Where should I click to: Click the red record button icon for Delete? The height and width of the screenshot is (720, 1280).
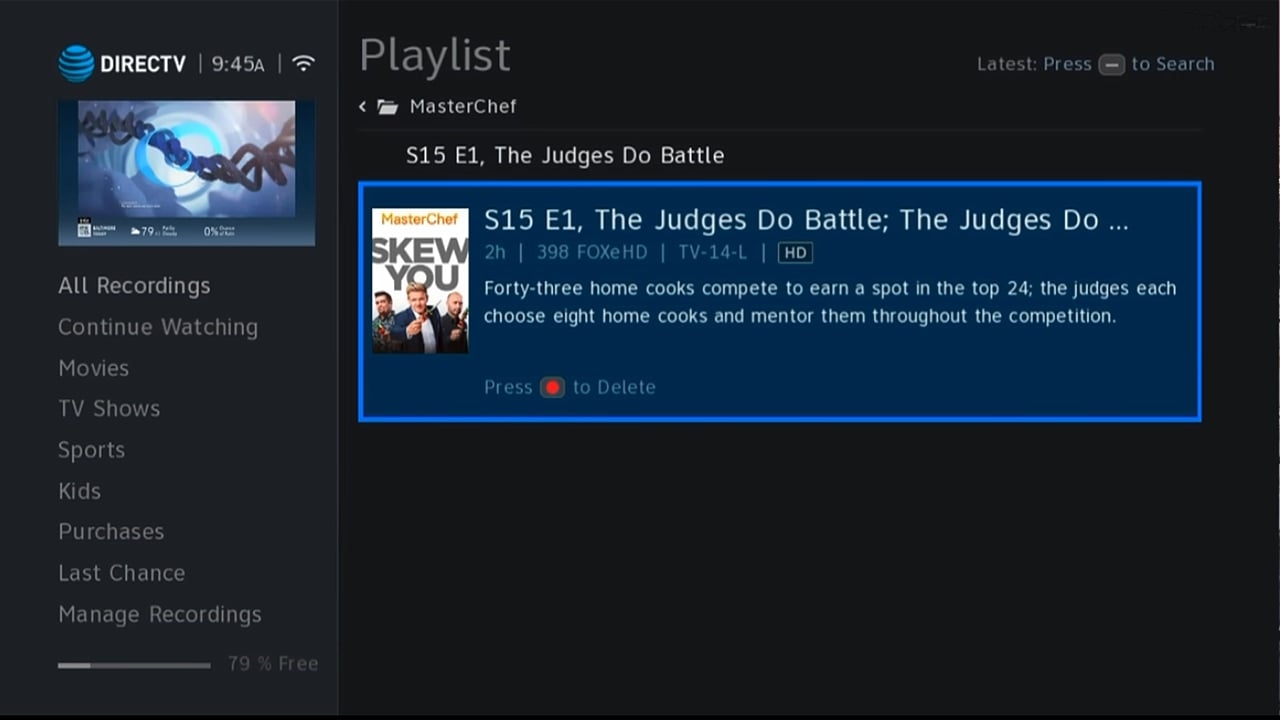552,387
